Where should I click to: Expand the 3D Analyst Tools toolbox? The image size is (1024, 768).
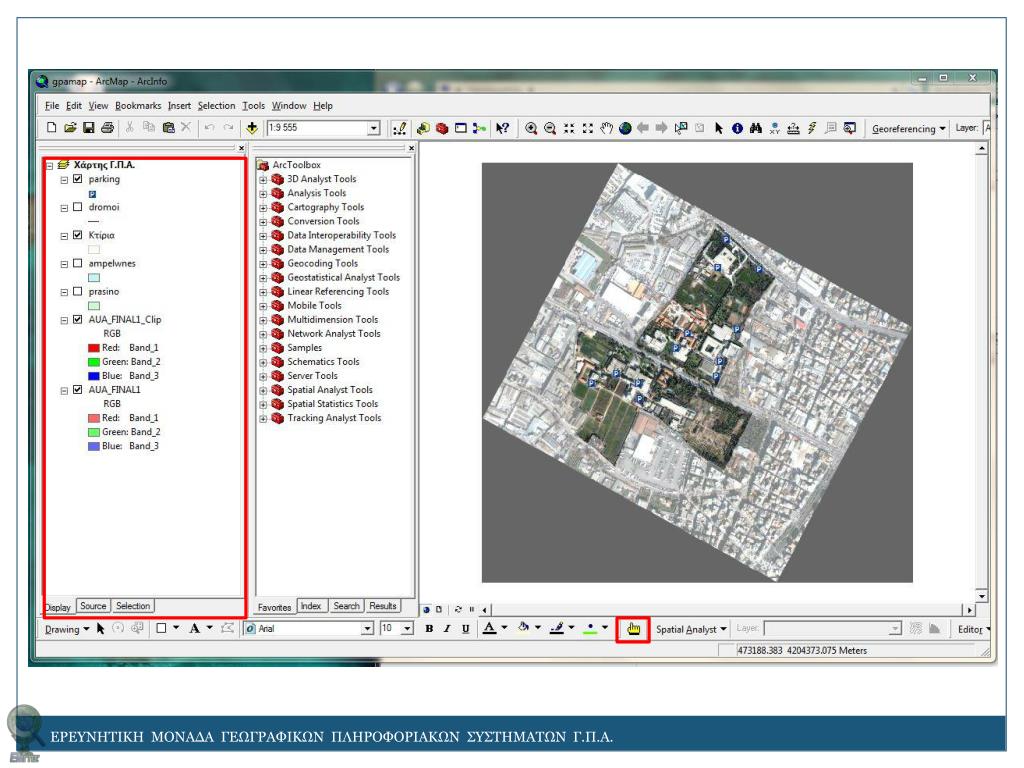tap(263, 180)
